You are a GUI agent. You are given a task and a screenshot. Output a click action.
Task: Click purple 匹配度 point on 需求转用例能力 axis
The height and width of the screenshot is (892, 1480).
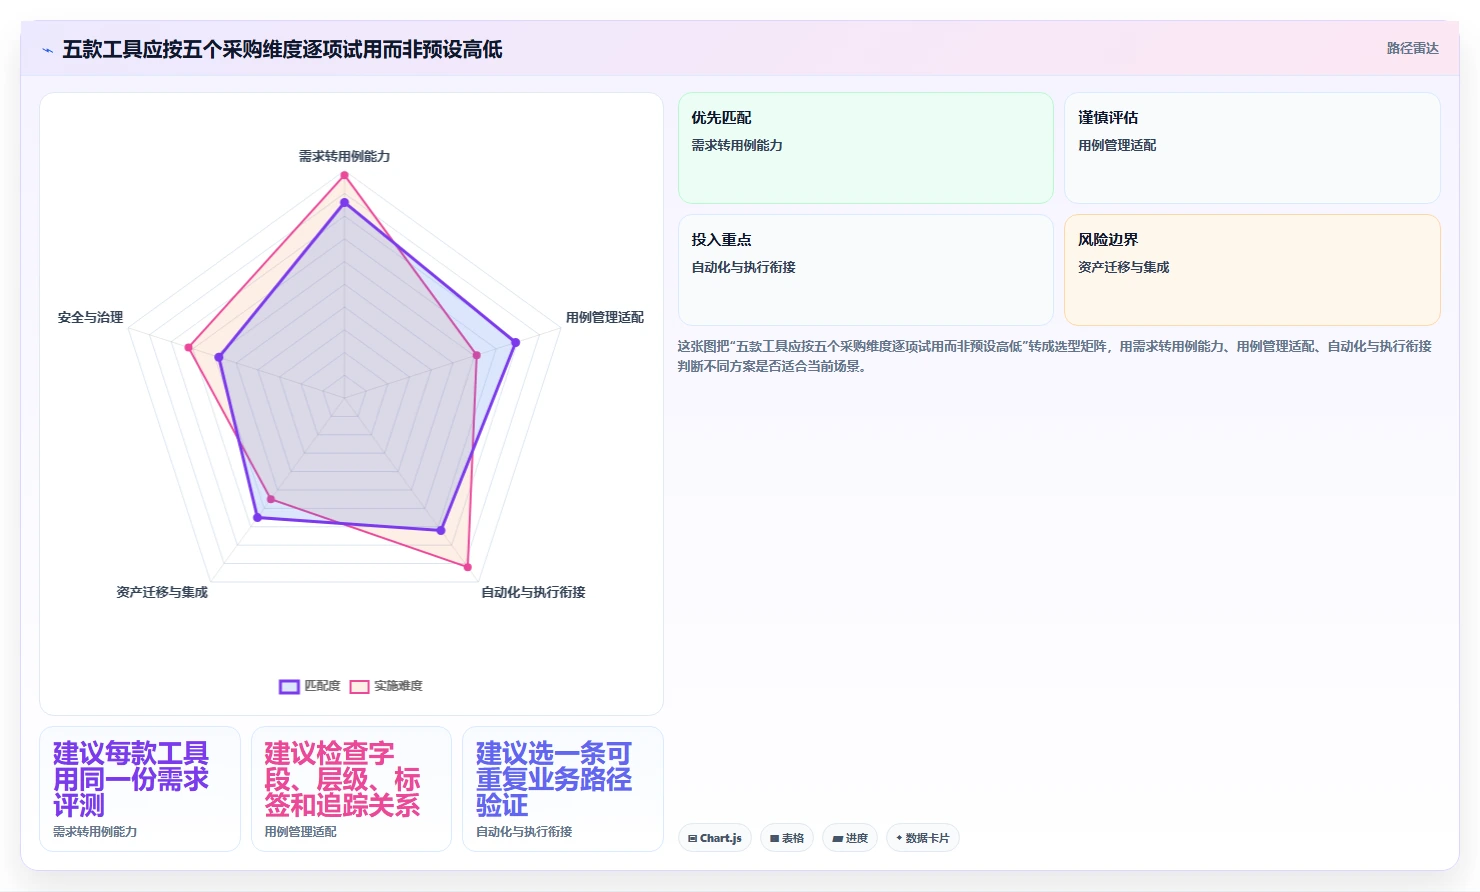point(344,203)
